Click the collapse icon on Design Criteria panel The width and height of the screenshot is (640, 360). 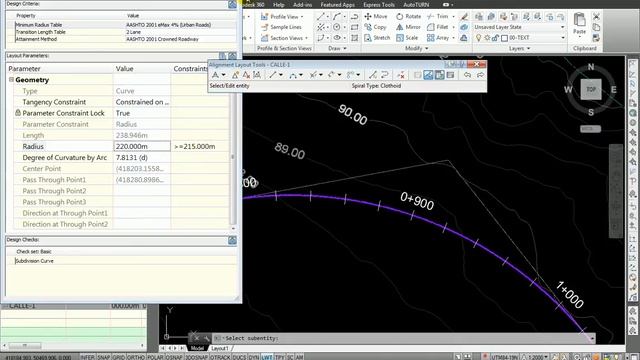click(232, 4)
